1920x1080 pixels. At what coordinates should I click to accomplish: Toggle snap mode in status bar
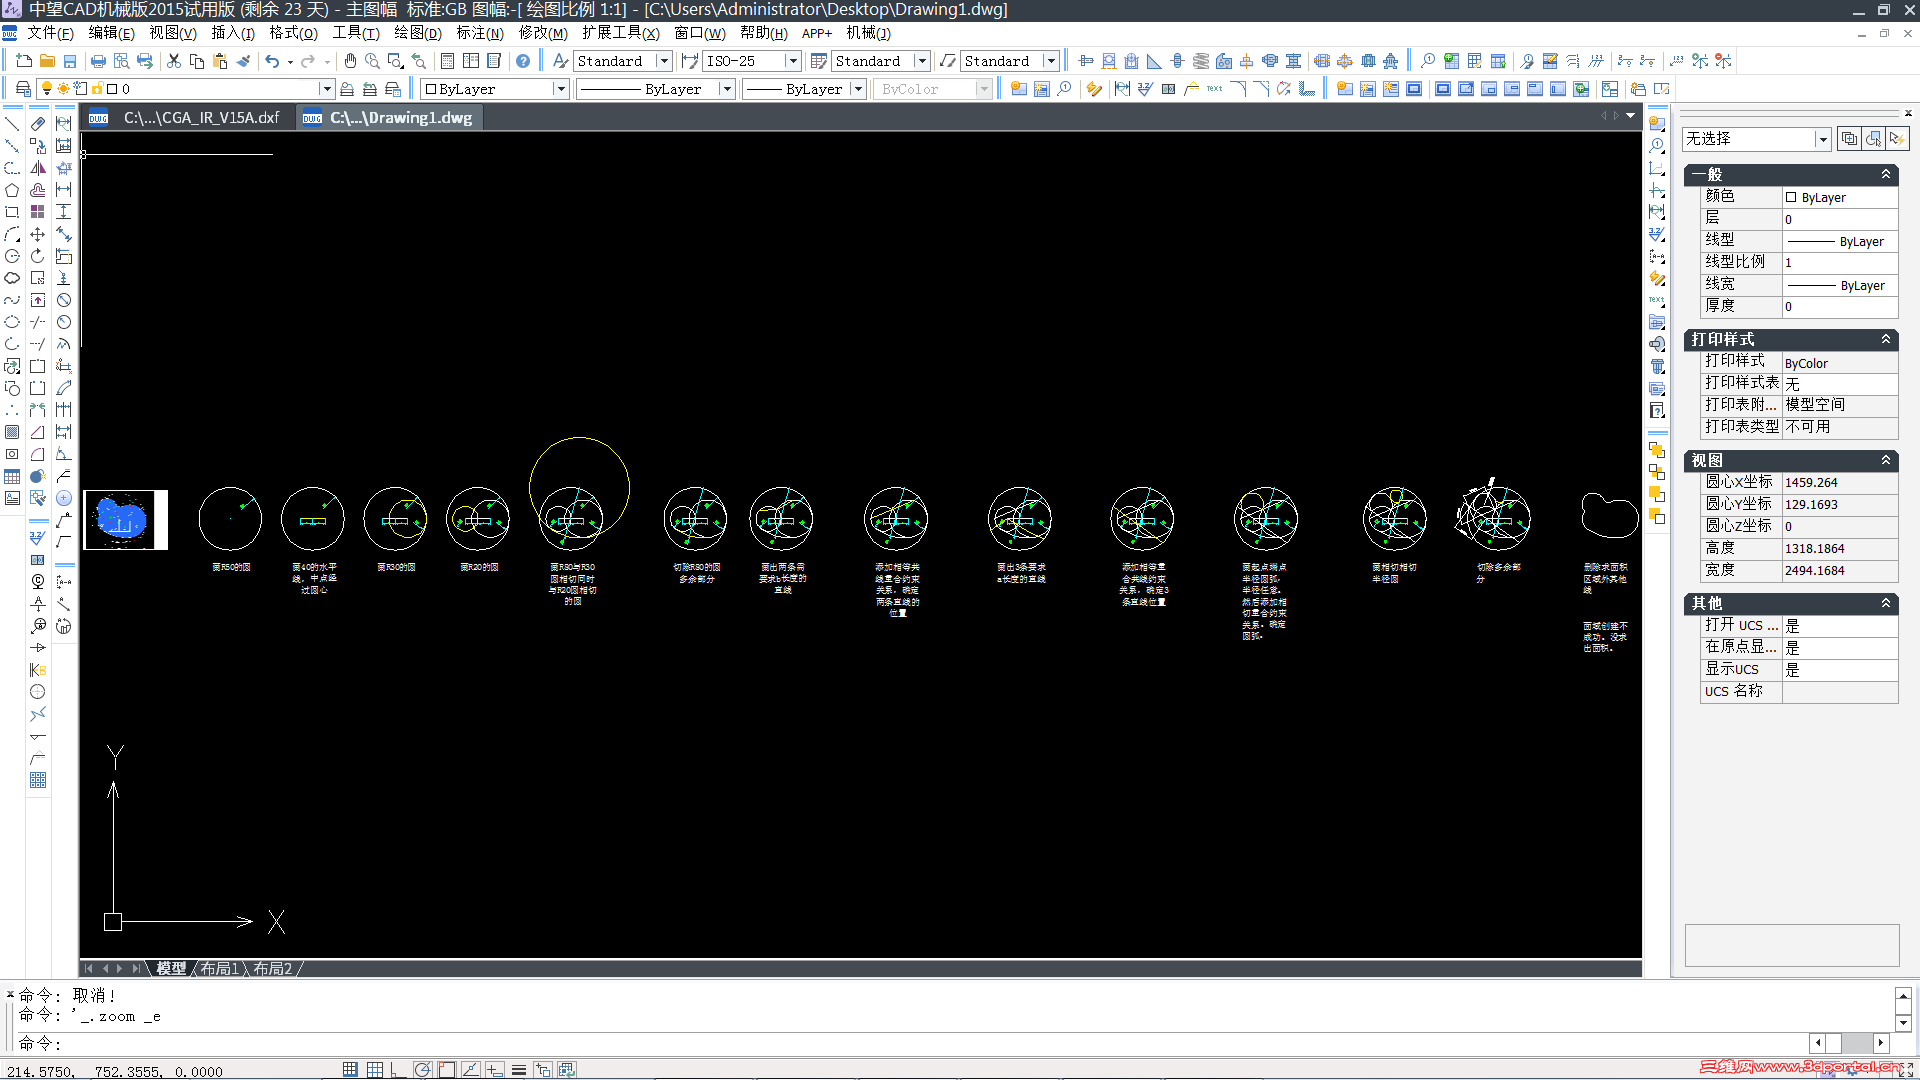tap(350, 1070)
